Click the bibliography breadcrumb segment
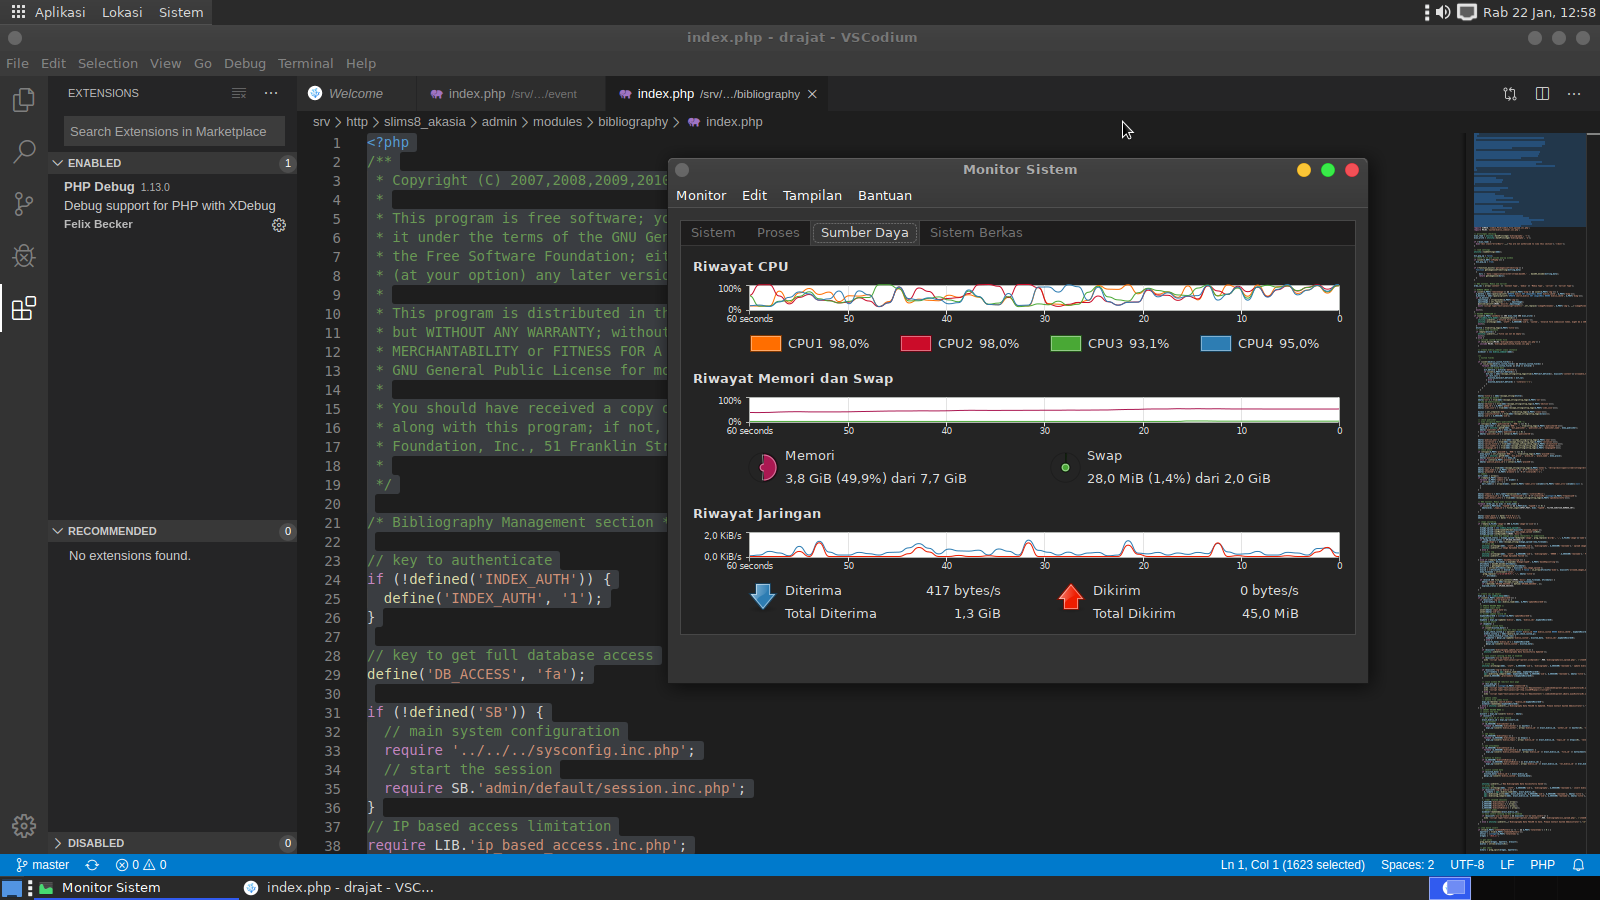 coord(633,122)
